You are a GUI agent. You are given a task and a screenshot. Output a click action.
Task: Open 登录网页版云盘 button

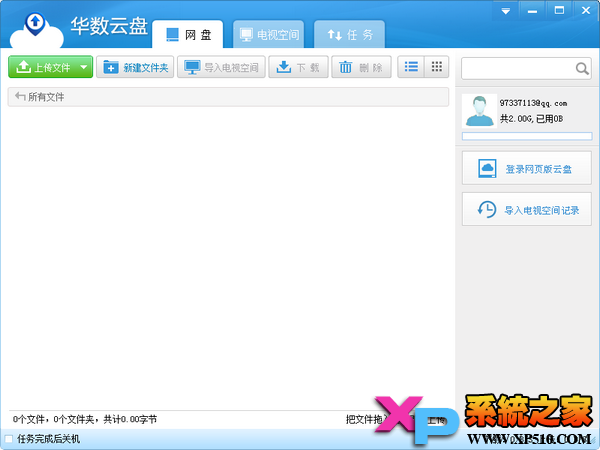click(x=527, y=168)
